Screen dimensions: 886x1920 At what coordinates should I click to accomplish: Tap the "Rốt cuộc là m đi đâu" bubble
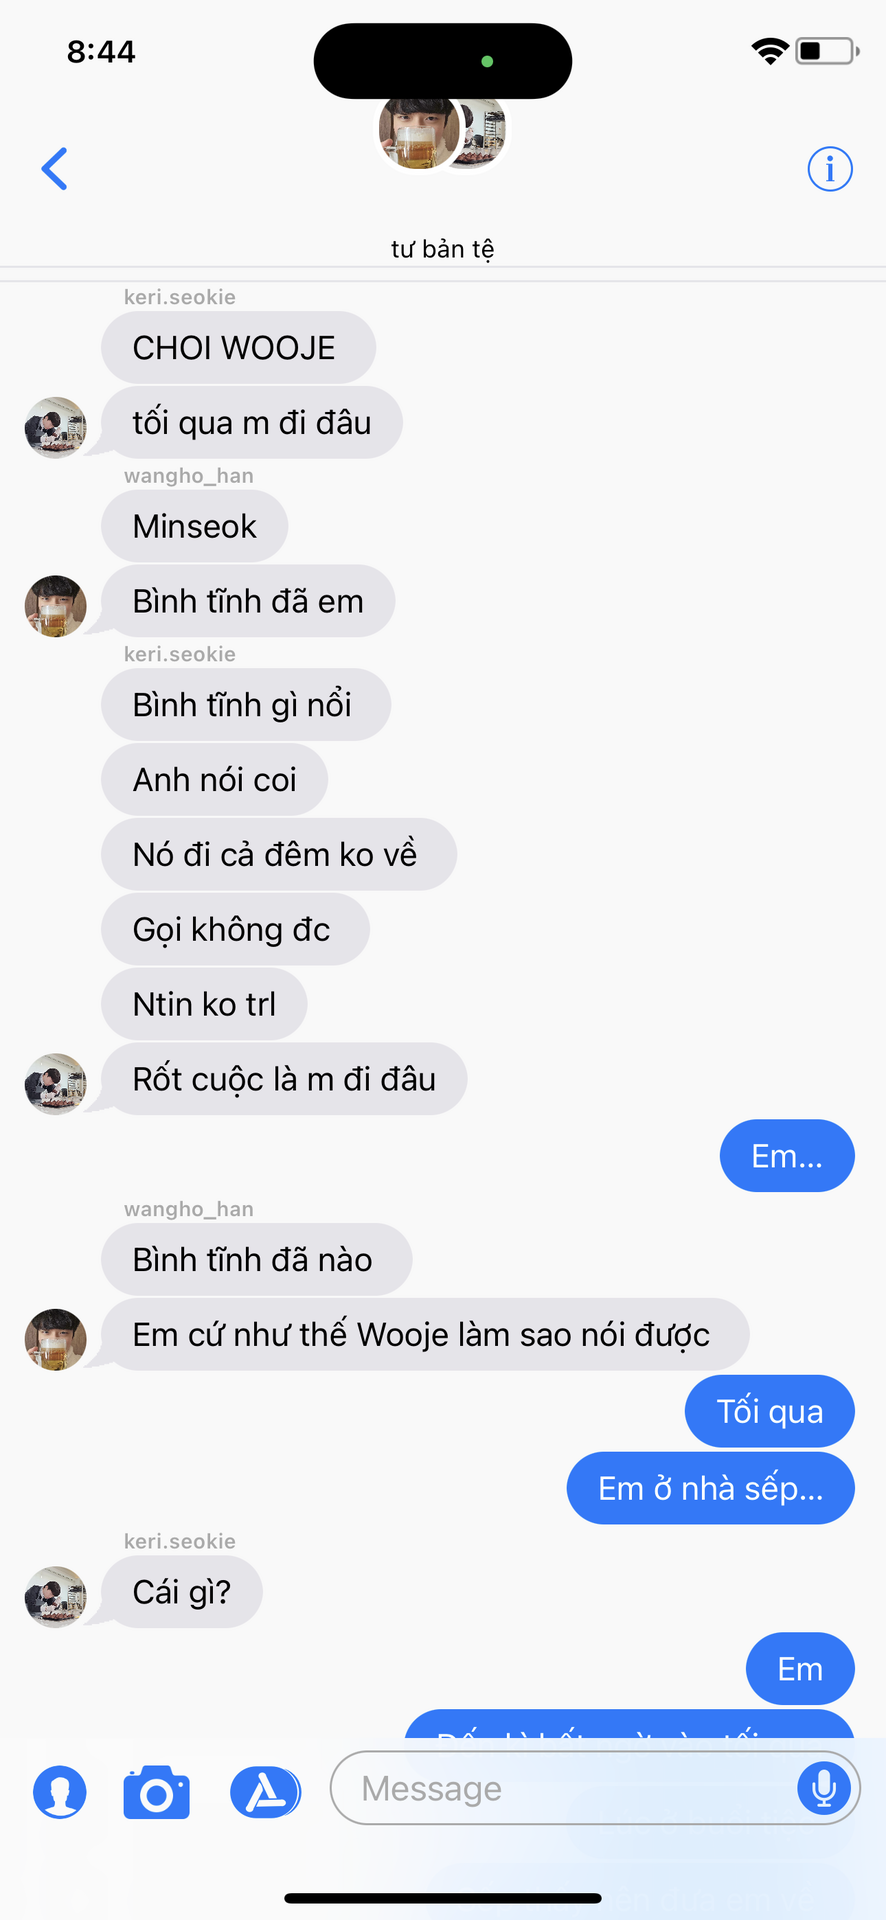point(284,1079)
